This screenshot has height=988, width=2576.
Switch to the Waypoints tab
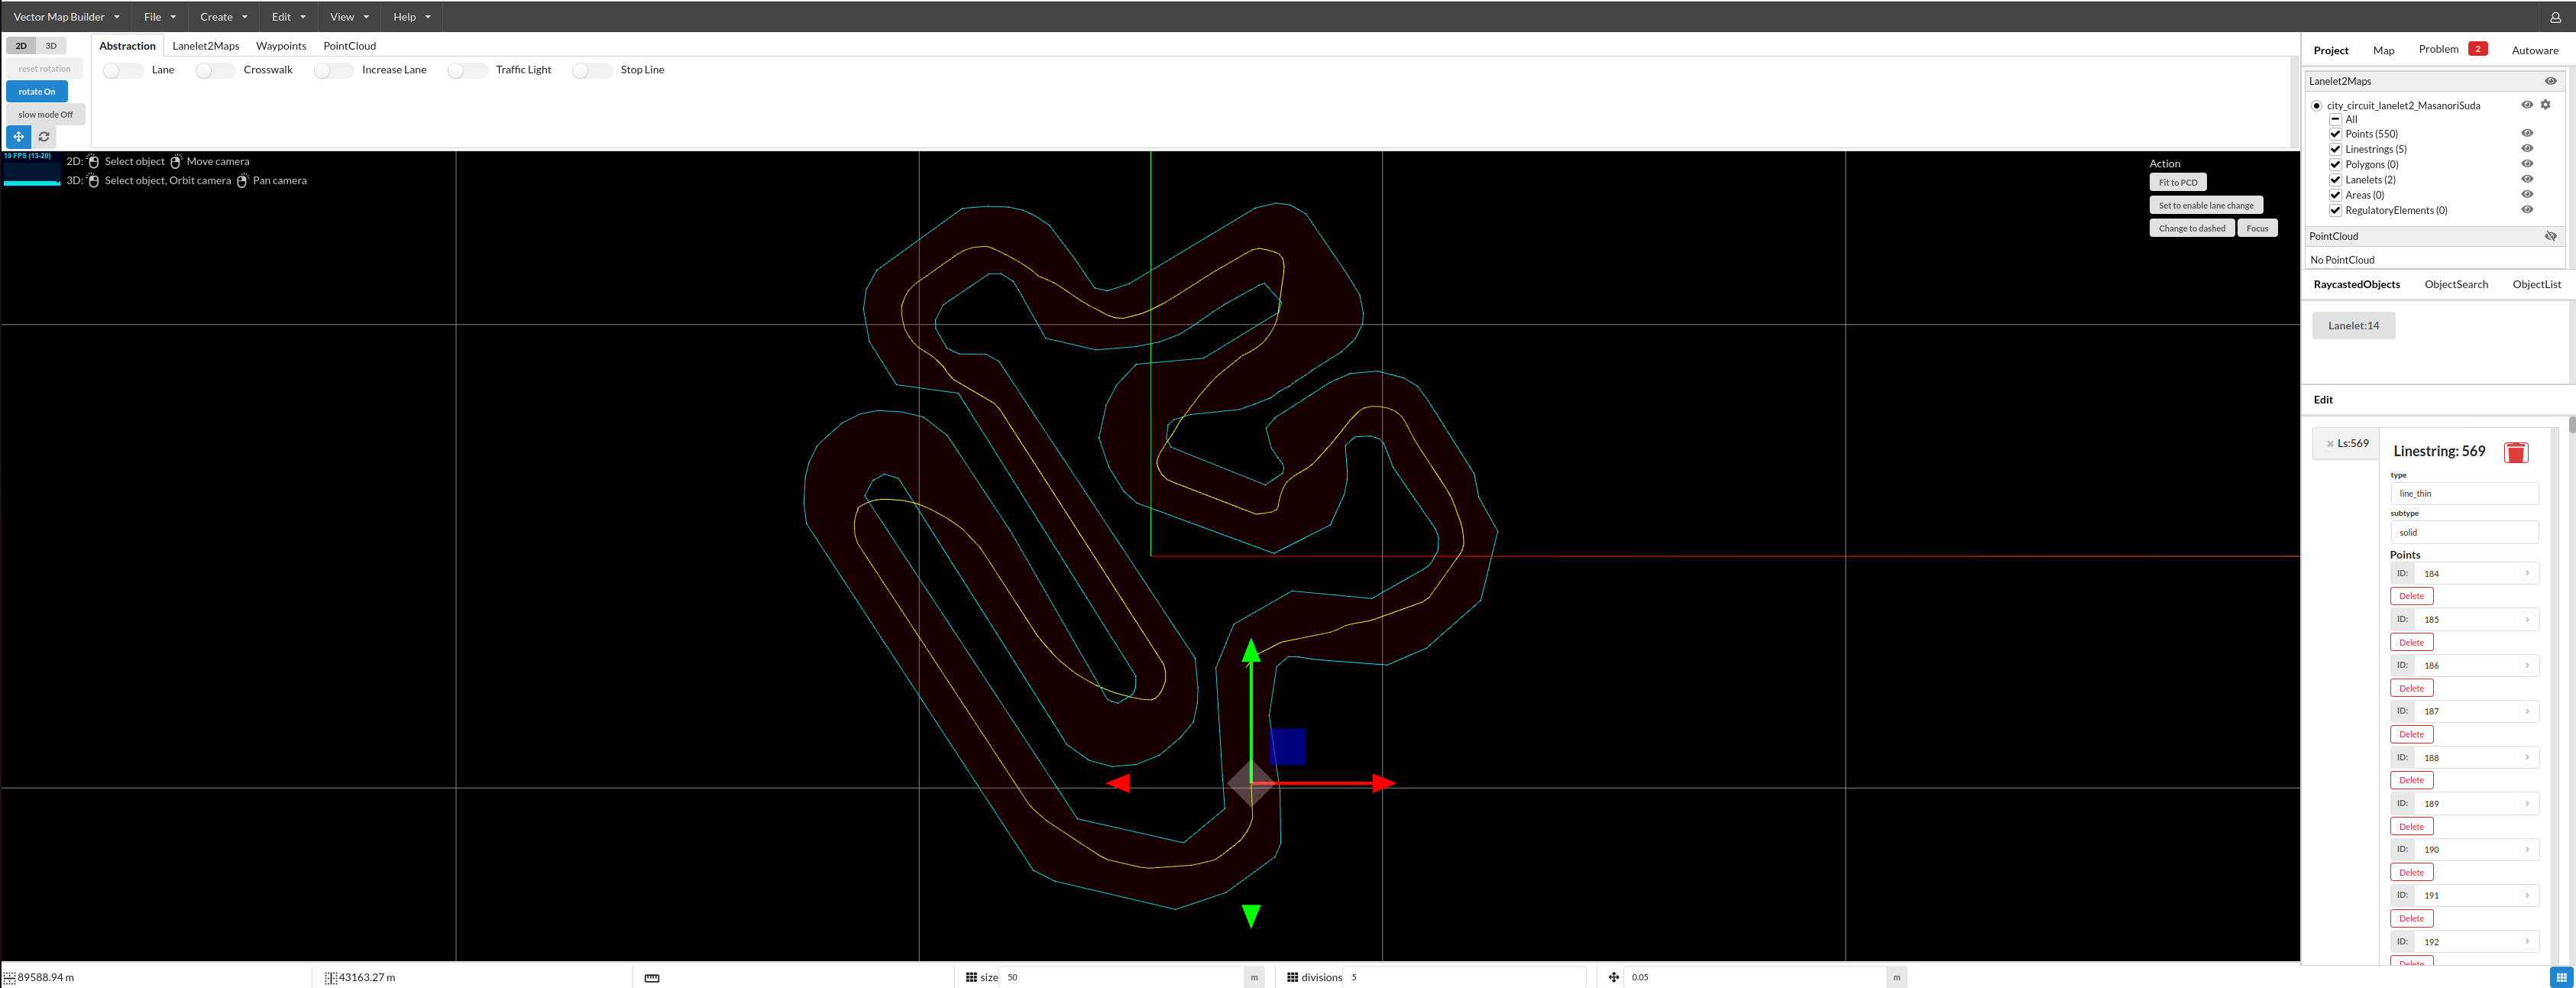281,45
